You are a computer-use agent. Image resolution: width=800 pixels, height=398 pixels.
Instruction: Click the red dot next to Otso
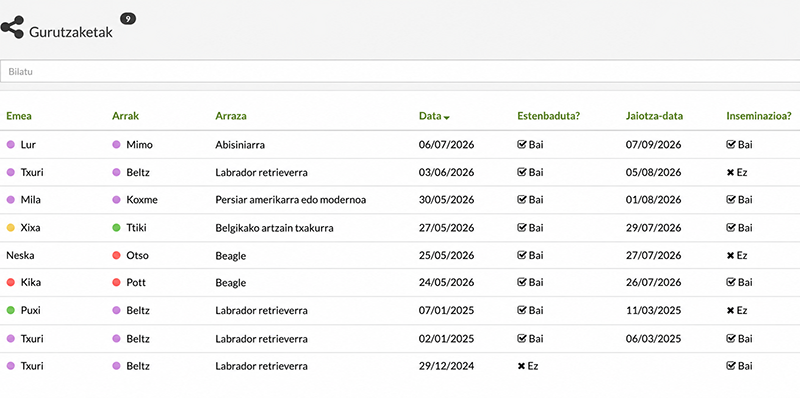coord(116,255)
